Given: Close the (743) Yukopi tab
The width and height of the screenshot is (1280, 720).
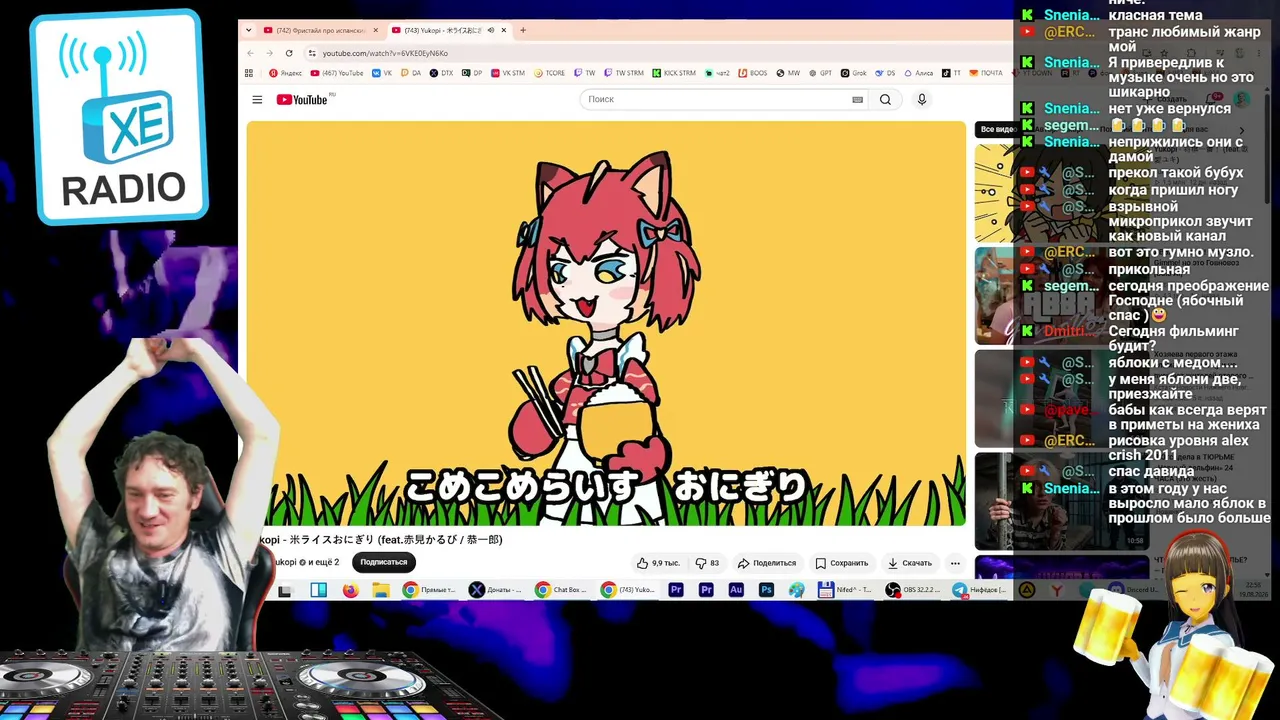Looking at the screenshot, I should pos(504,30).
